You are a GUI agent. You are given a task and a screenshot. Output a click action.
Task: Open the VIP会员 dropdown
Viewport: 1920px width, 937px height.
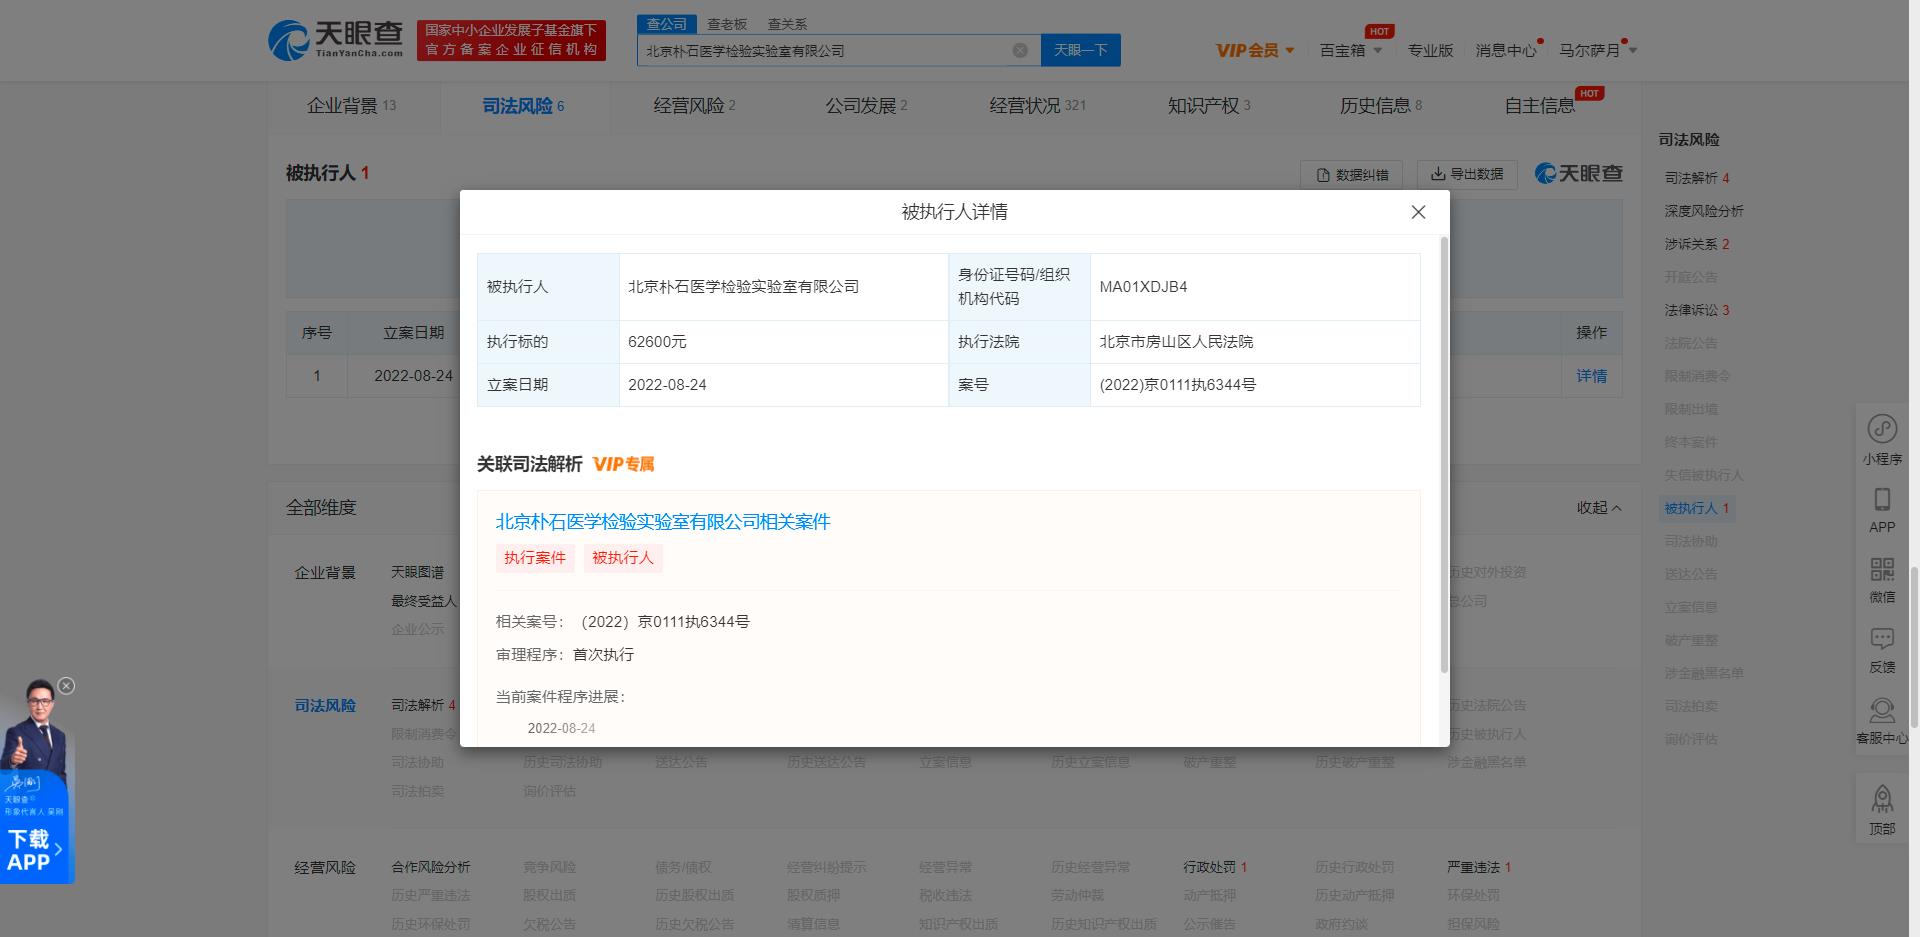(1255, 50)
